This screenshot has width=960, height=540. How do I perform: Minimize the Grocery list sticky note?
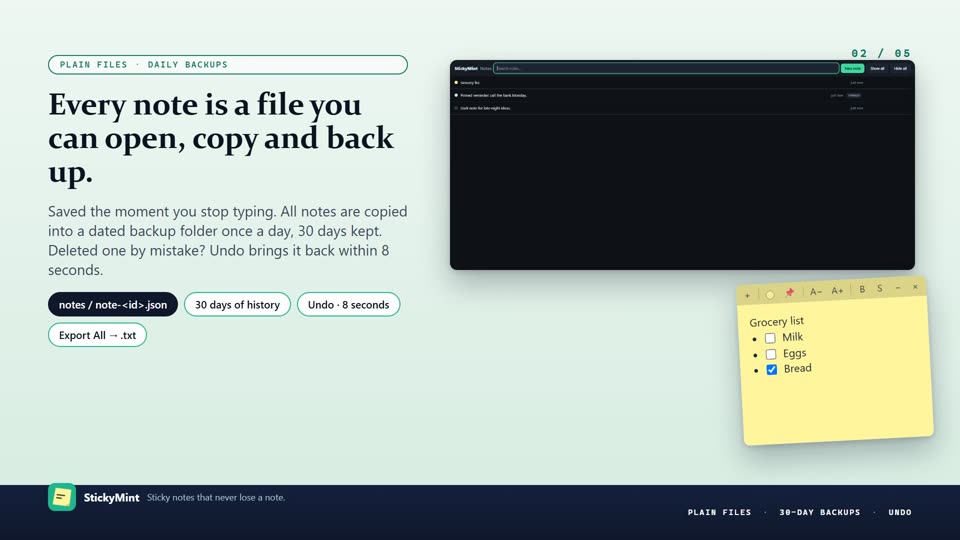pyautogui.click(x=898, y=288)
